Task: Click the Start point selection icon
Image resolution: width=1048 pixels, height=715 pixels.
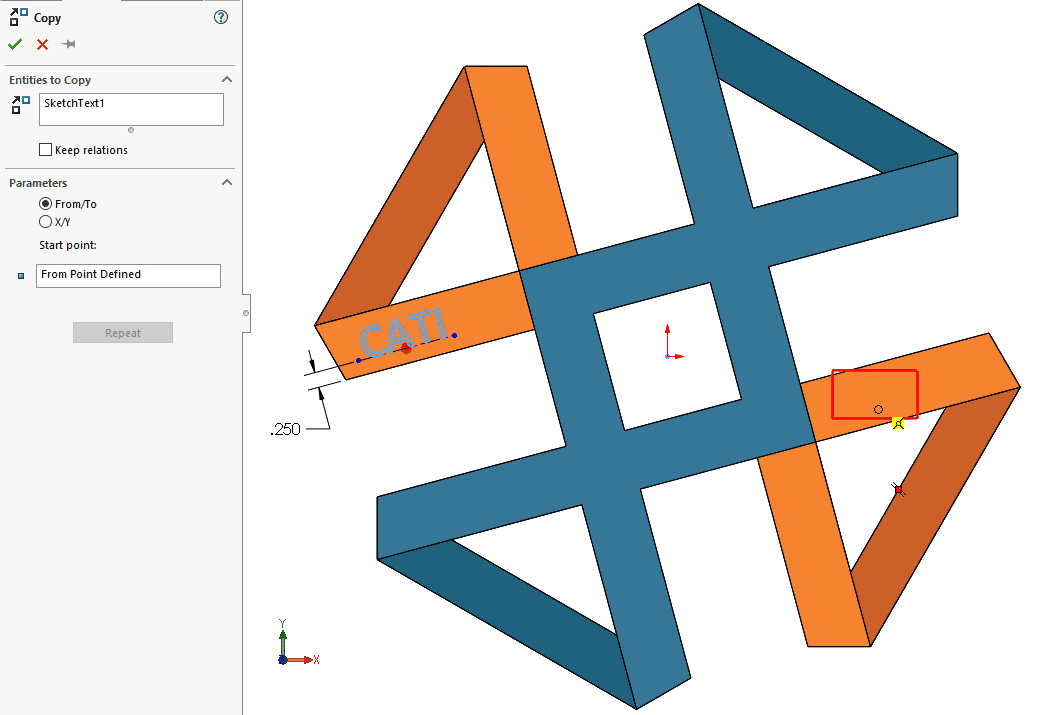Action: (x=20, y=275)
